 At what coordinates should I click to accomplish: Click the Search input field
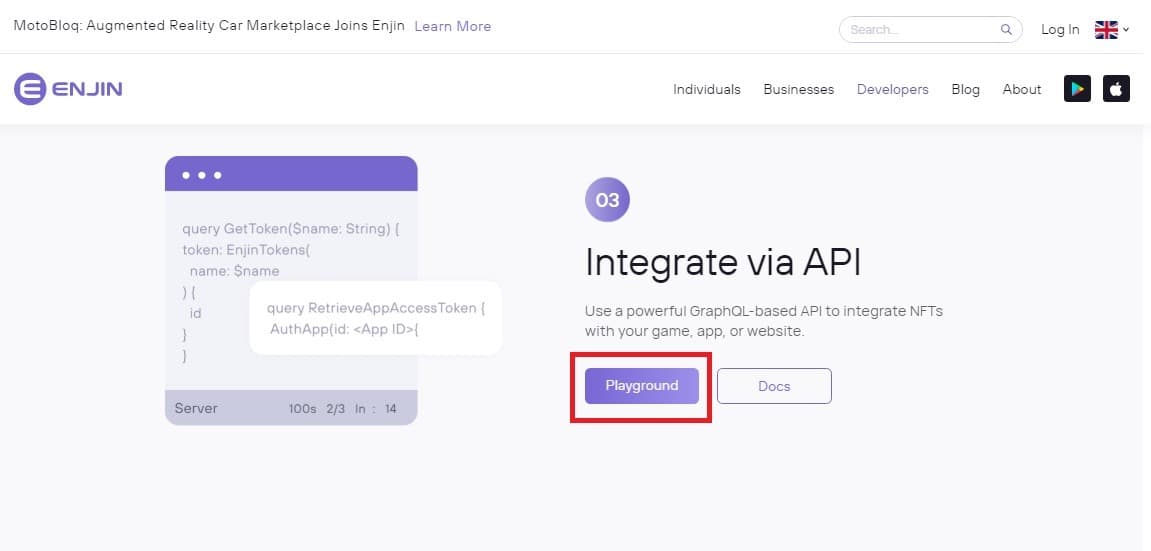pyautogui.click(x=930, y=29)
